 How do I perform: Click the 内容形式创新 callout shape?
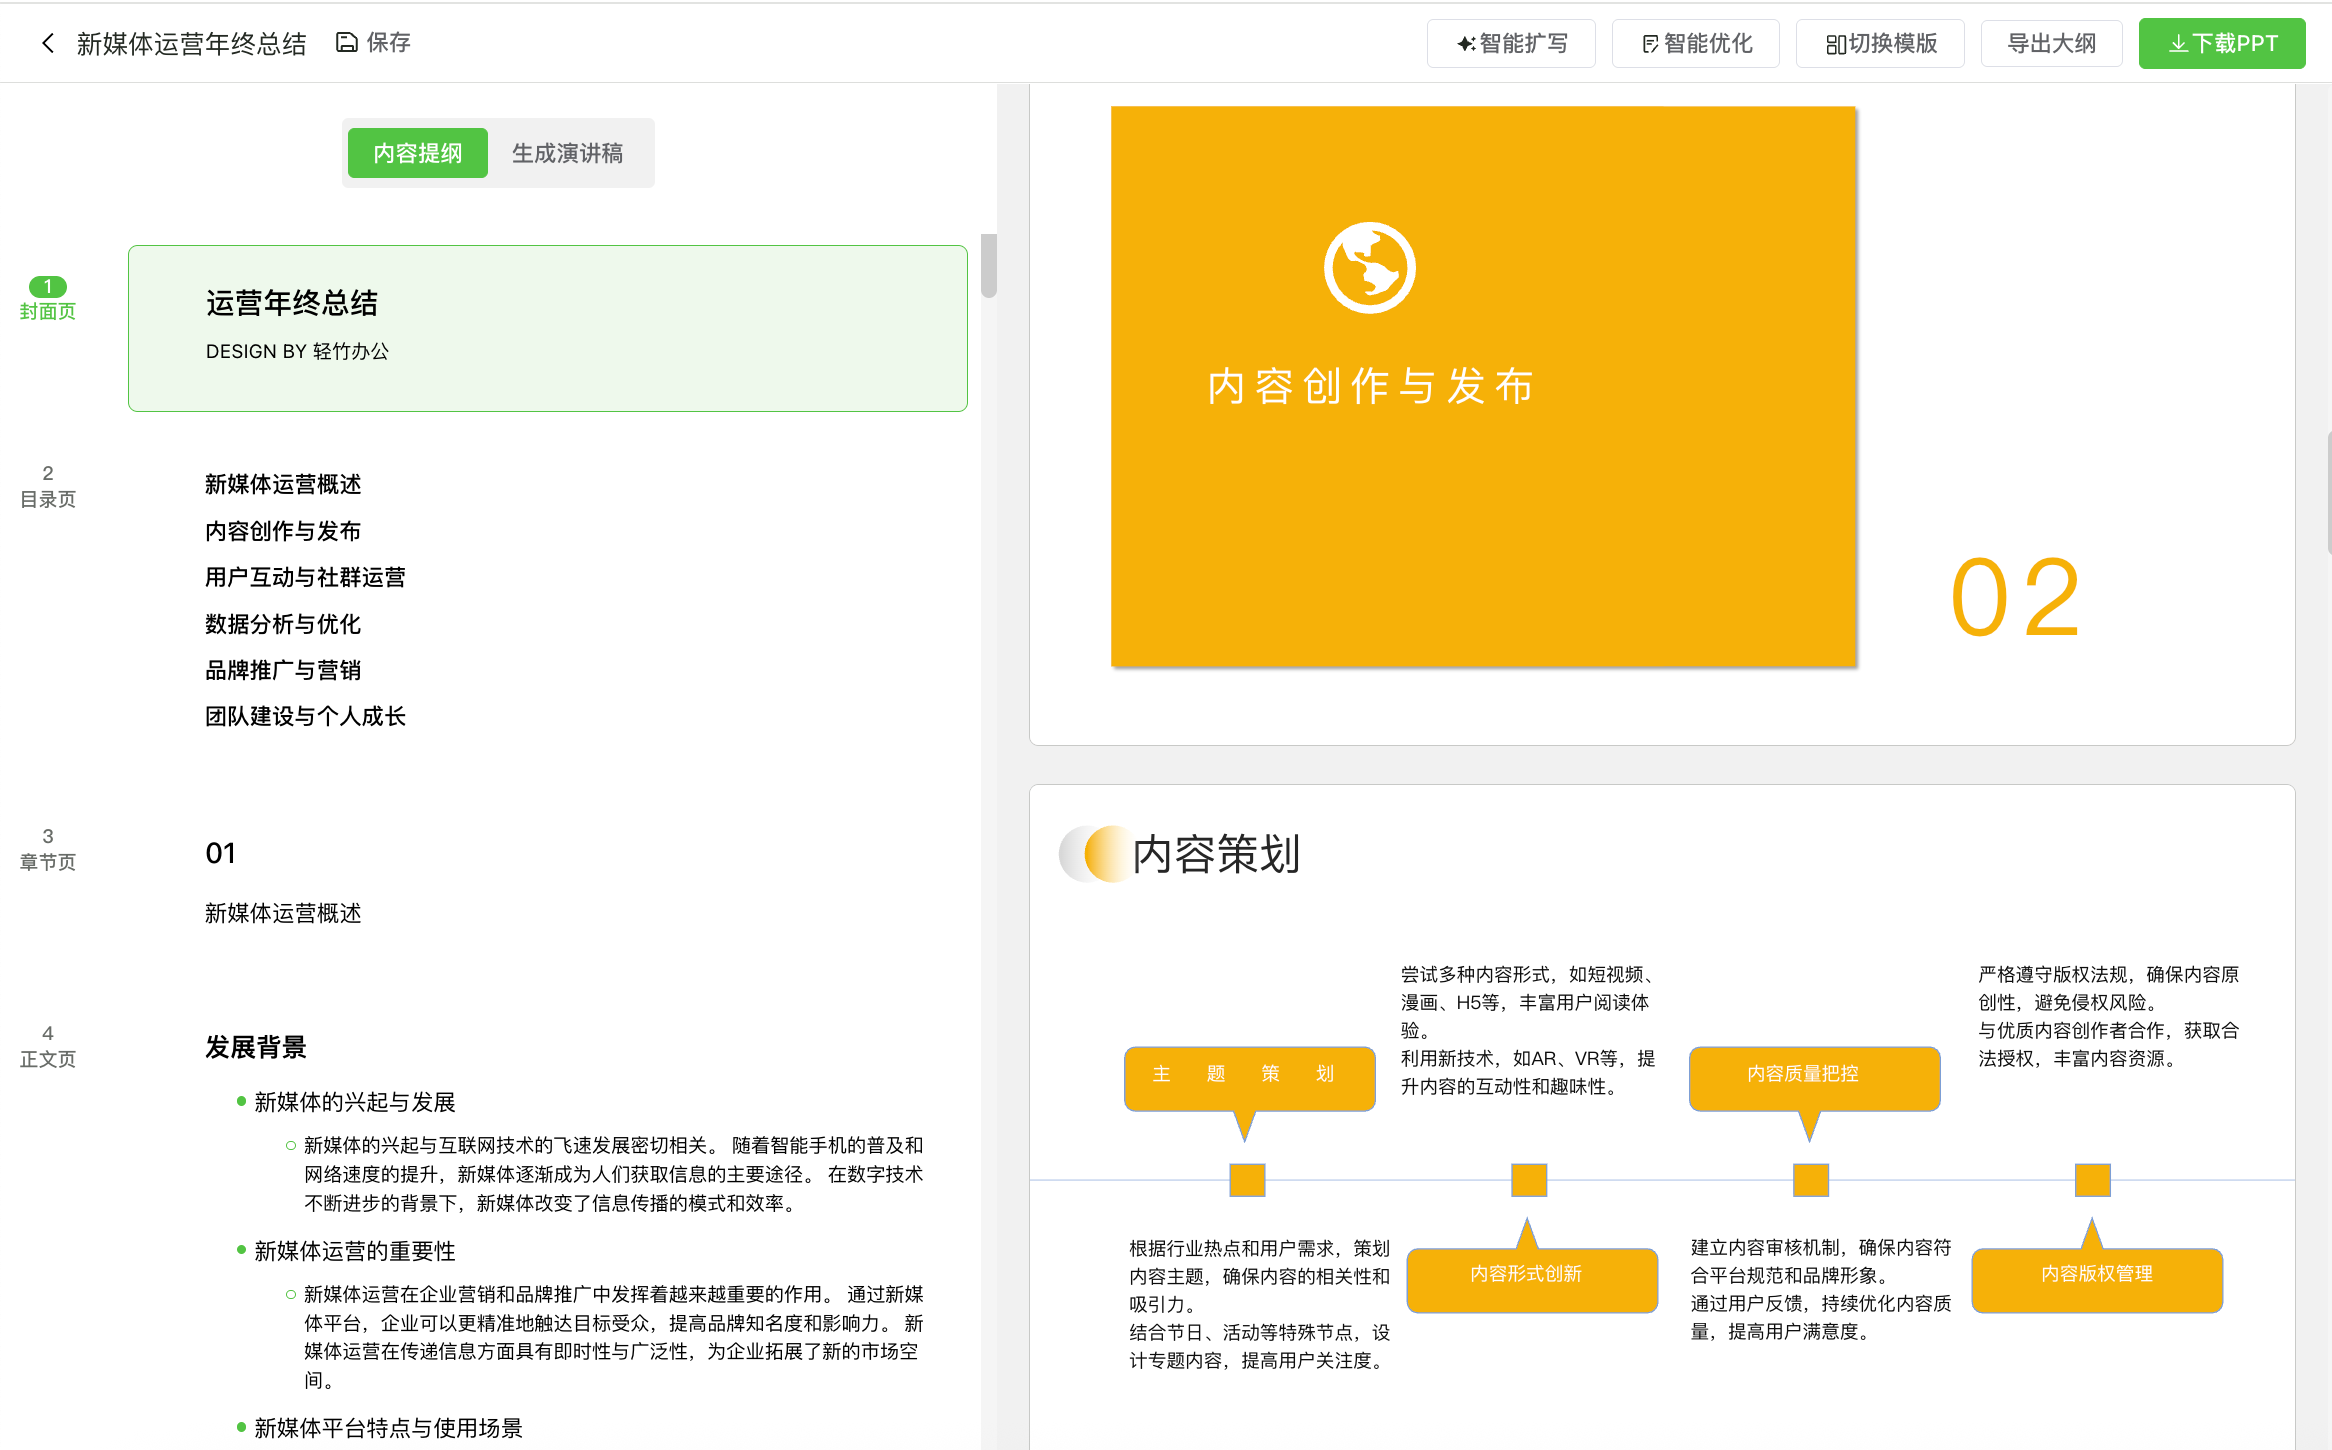(1530, 1276)
